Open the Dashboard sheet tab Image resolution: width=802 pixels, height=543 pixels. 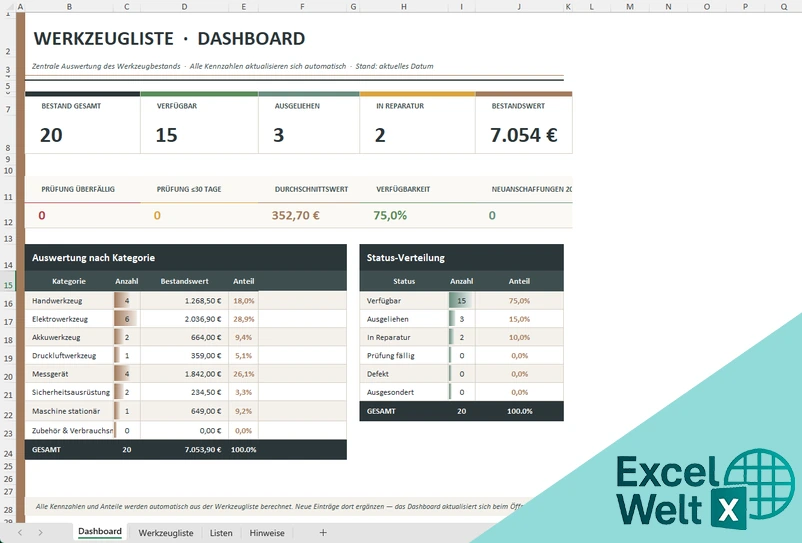(100, 532)
